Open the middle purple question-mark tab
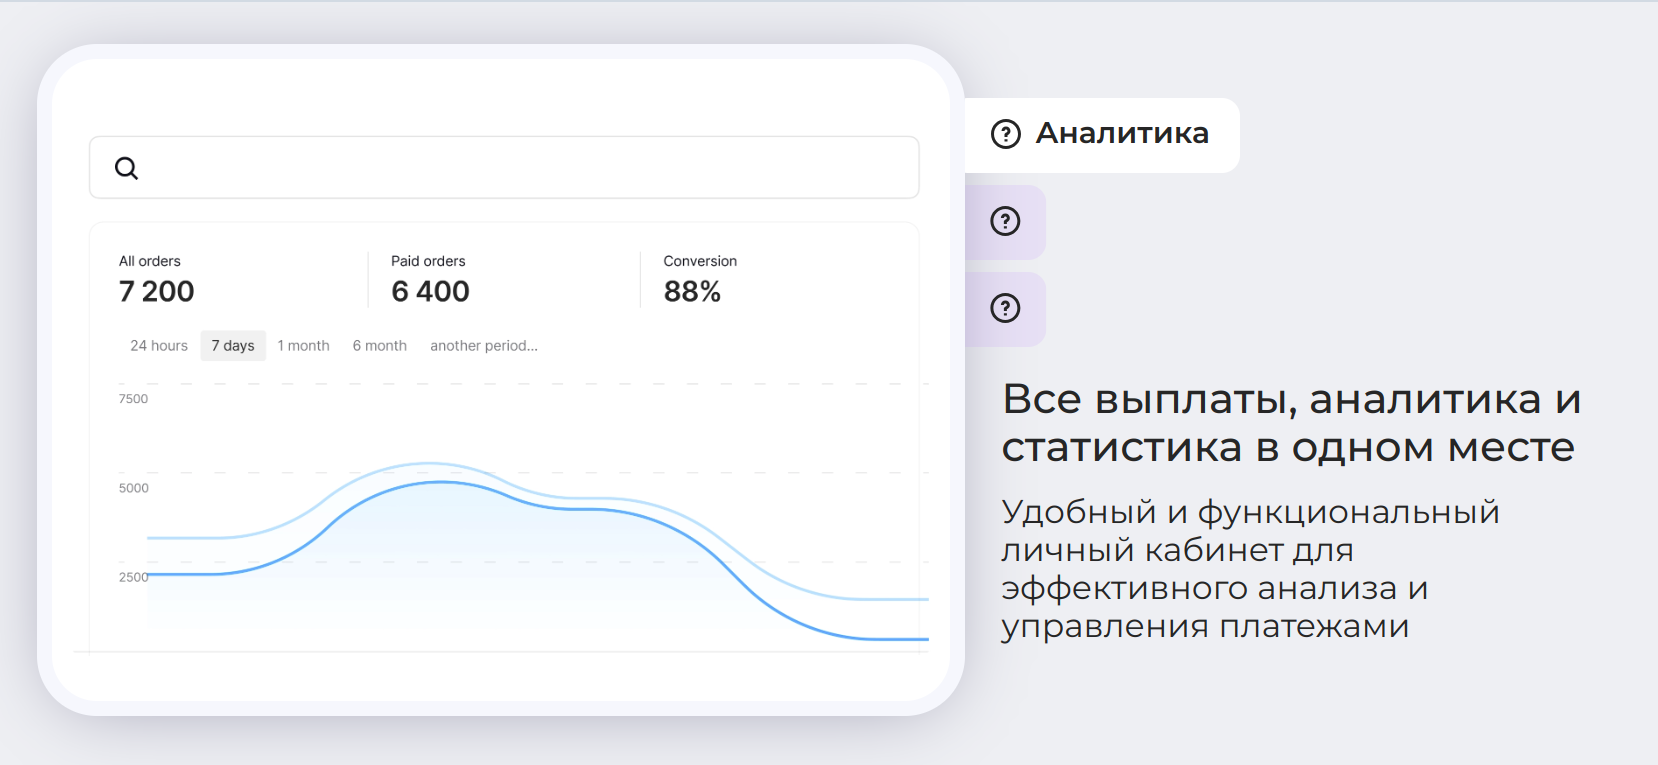This screenshot has height=765, width=1658. tap(1005, 221)
